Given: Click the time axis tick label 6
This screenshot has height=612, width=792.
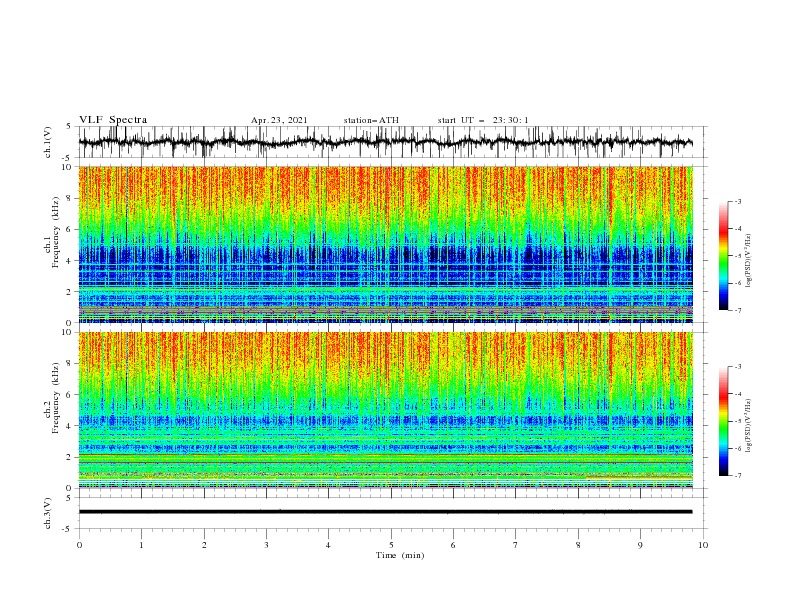Looking at the screenshot, I should 454,545.
